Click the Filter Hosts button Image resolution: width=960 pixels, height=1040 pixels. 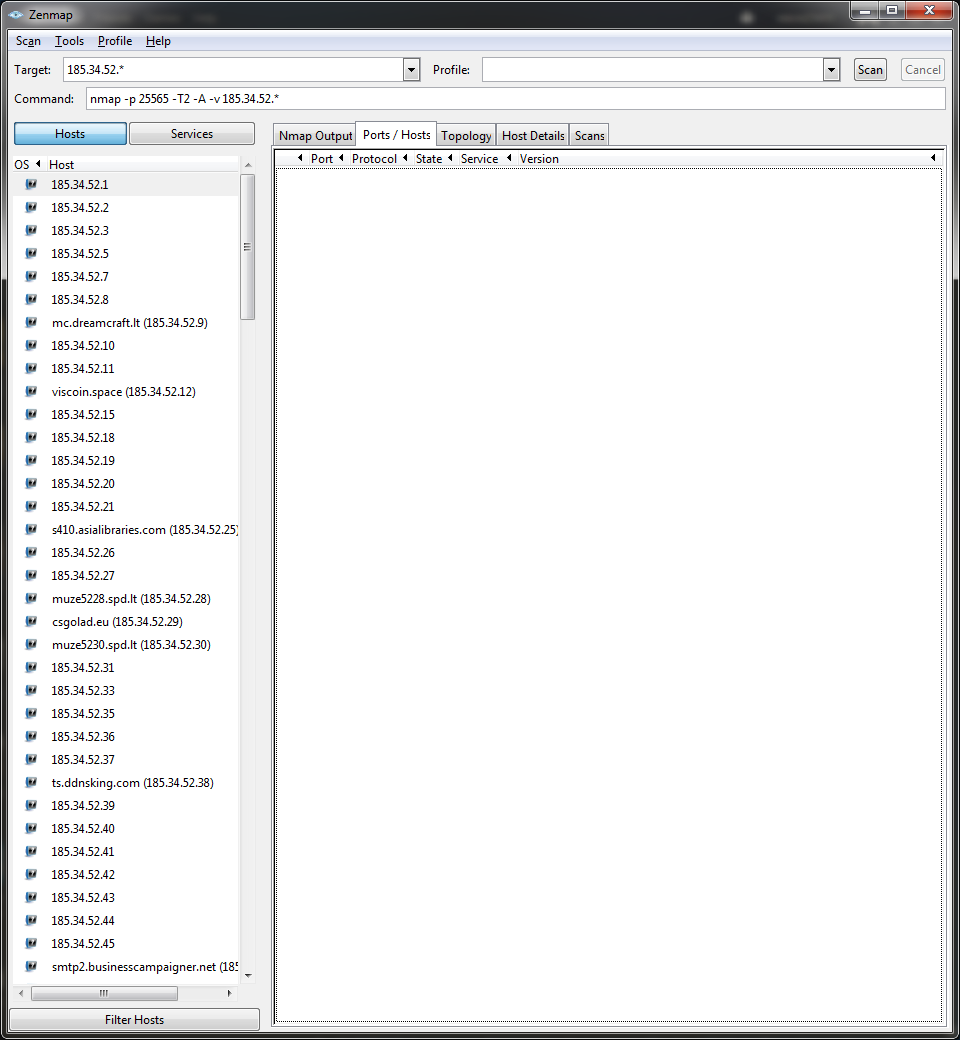click(x=134, y=1019)
